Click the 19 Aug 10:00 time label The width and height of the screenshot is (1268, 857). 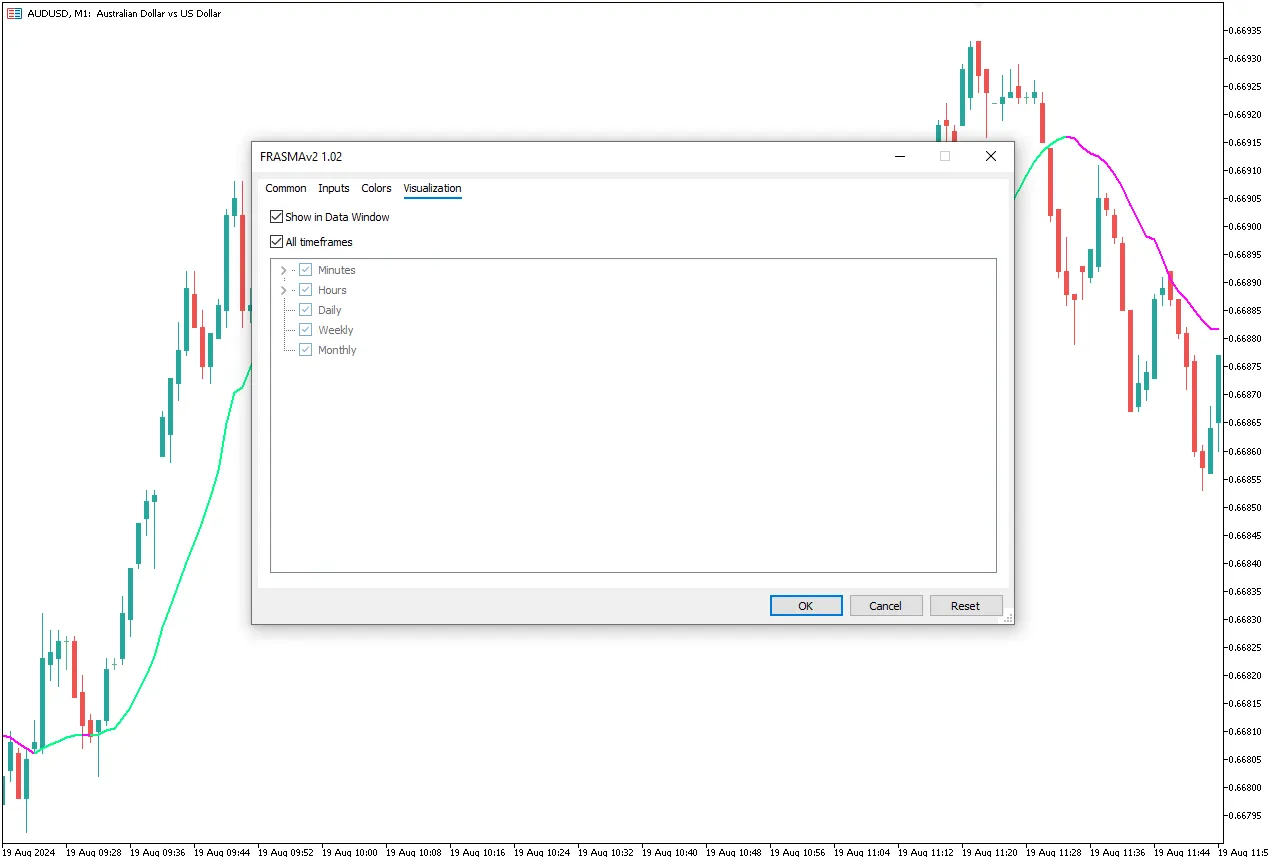click(x=350, y=853)
